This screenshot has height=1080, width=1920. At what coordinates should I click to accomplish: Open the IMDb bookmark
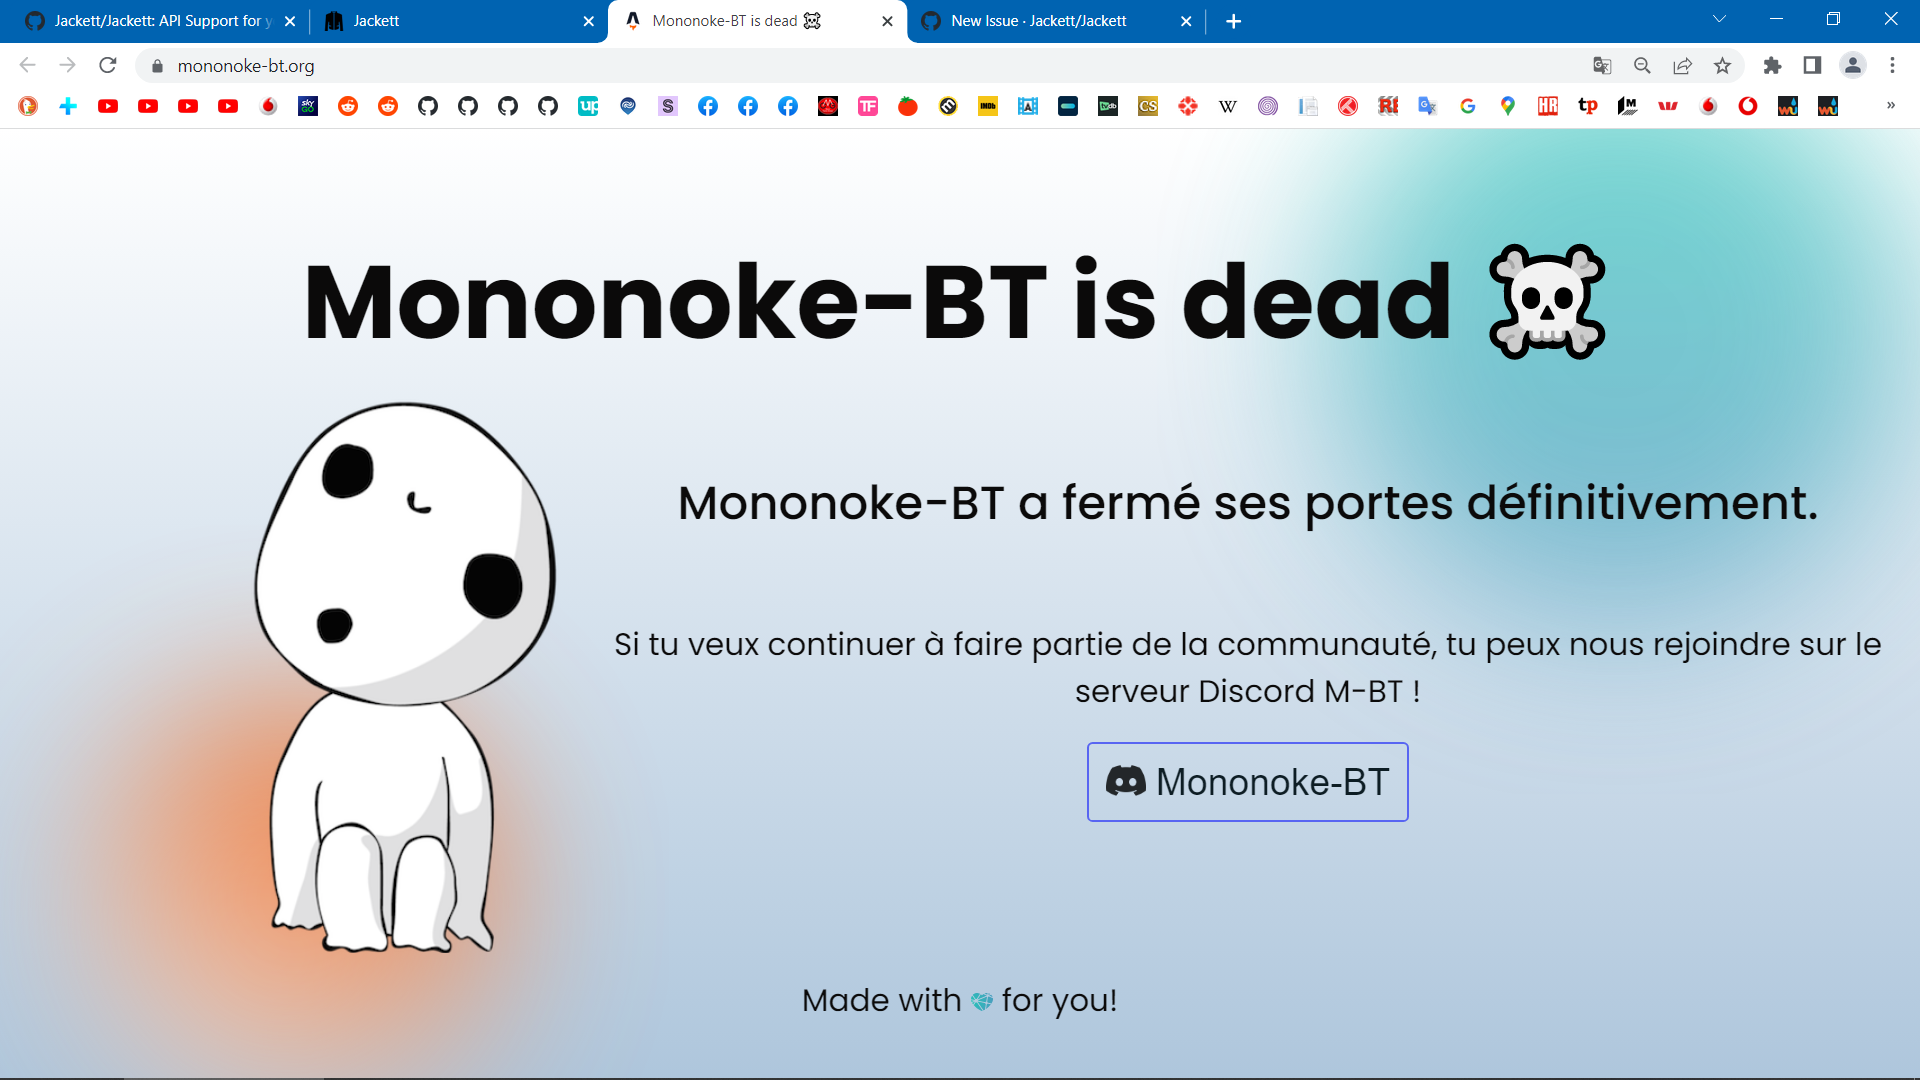click(988, 106)
